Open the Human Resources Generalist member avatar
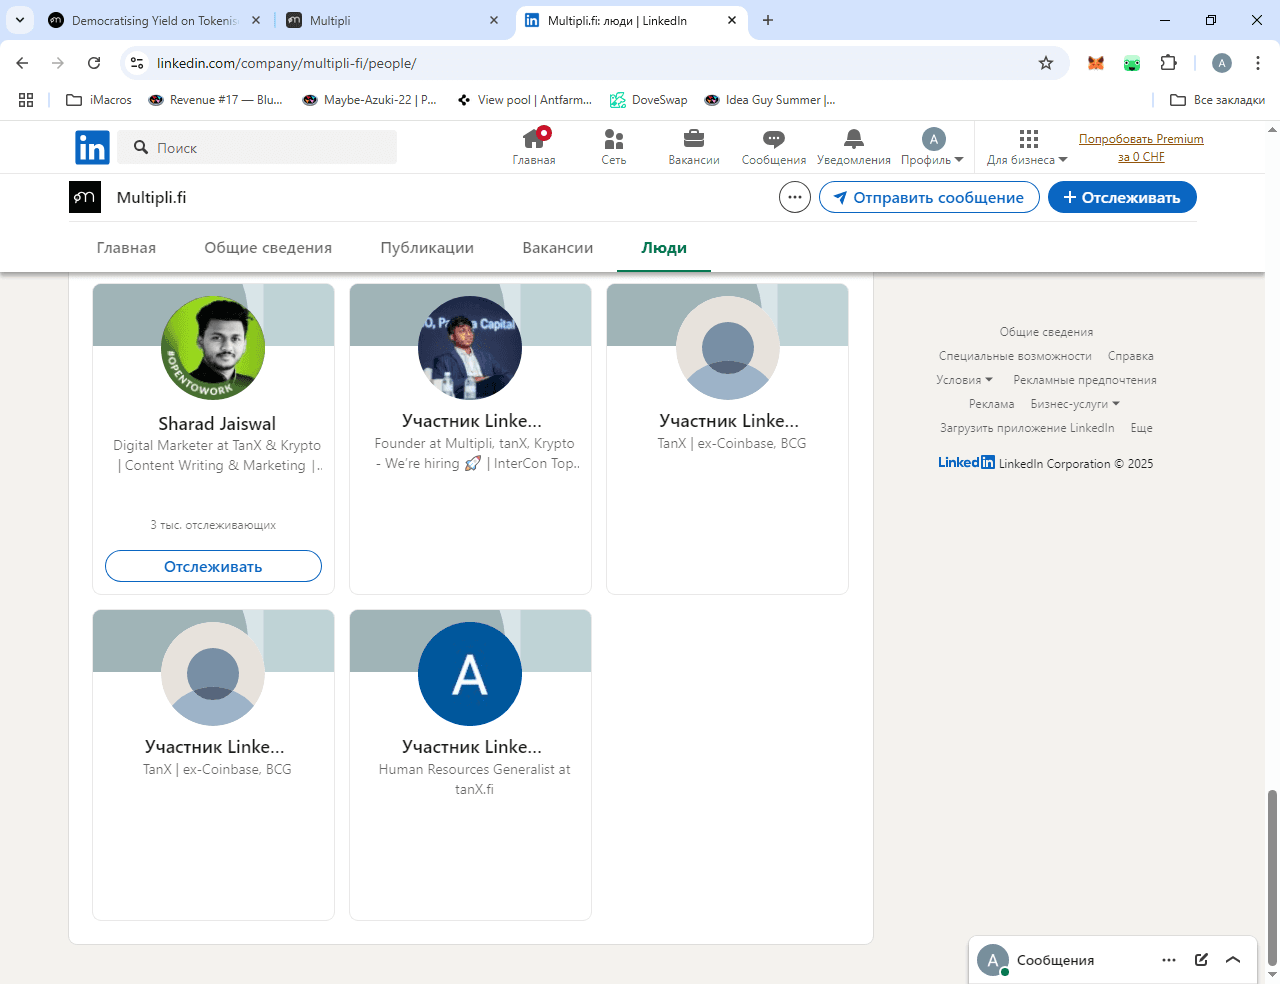The height and width of the screenshot is (984, 1280). pyautogui.click(x=470, y=674)
